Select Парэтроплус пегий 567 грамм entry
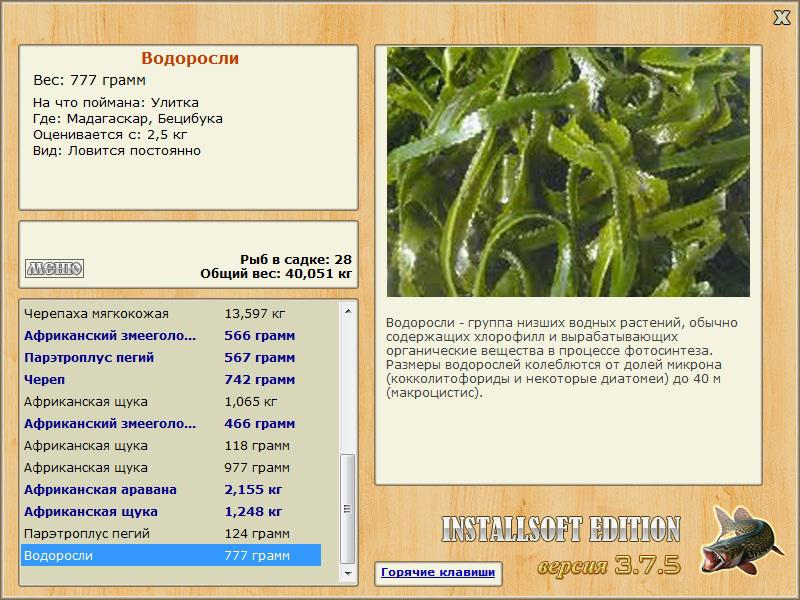 [x=171, y=357]
